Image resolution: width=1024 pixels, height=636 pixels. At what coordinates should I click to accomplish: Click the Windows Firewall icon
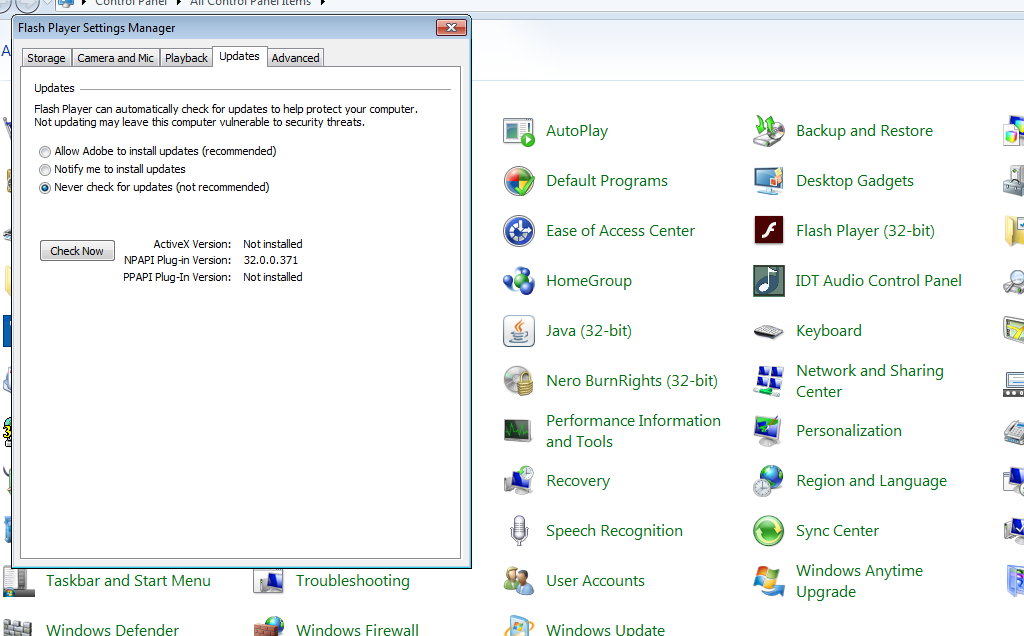[269, 626]
